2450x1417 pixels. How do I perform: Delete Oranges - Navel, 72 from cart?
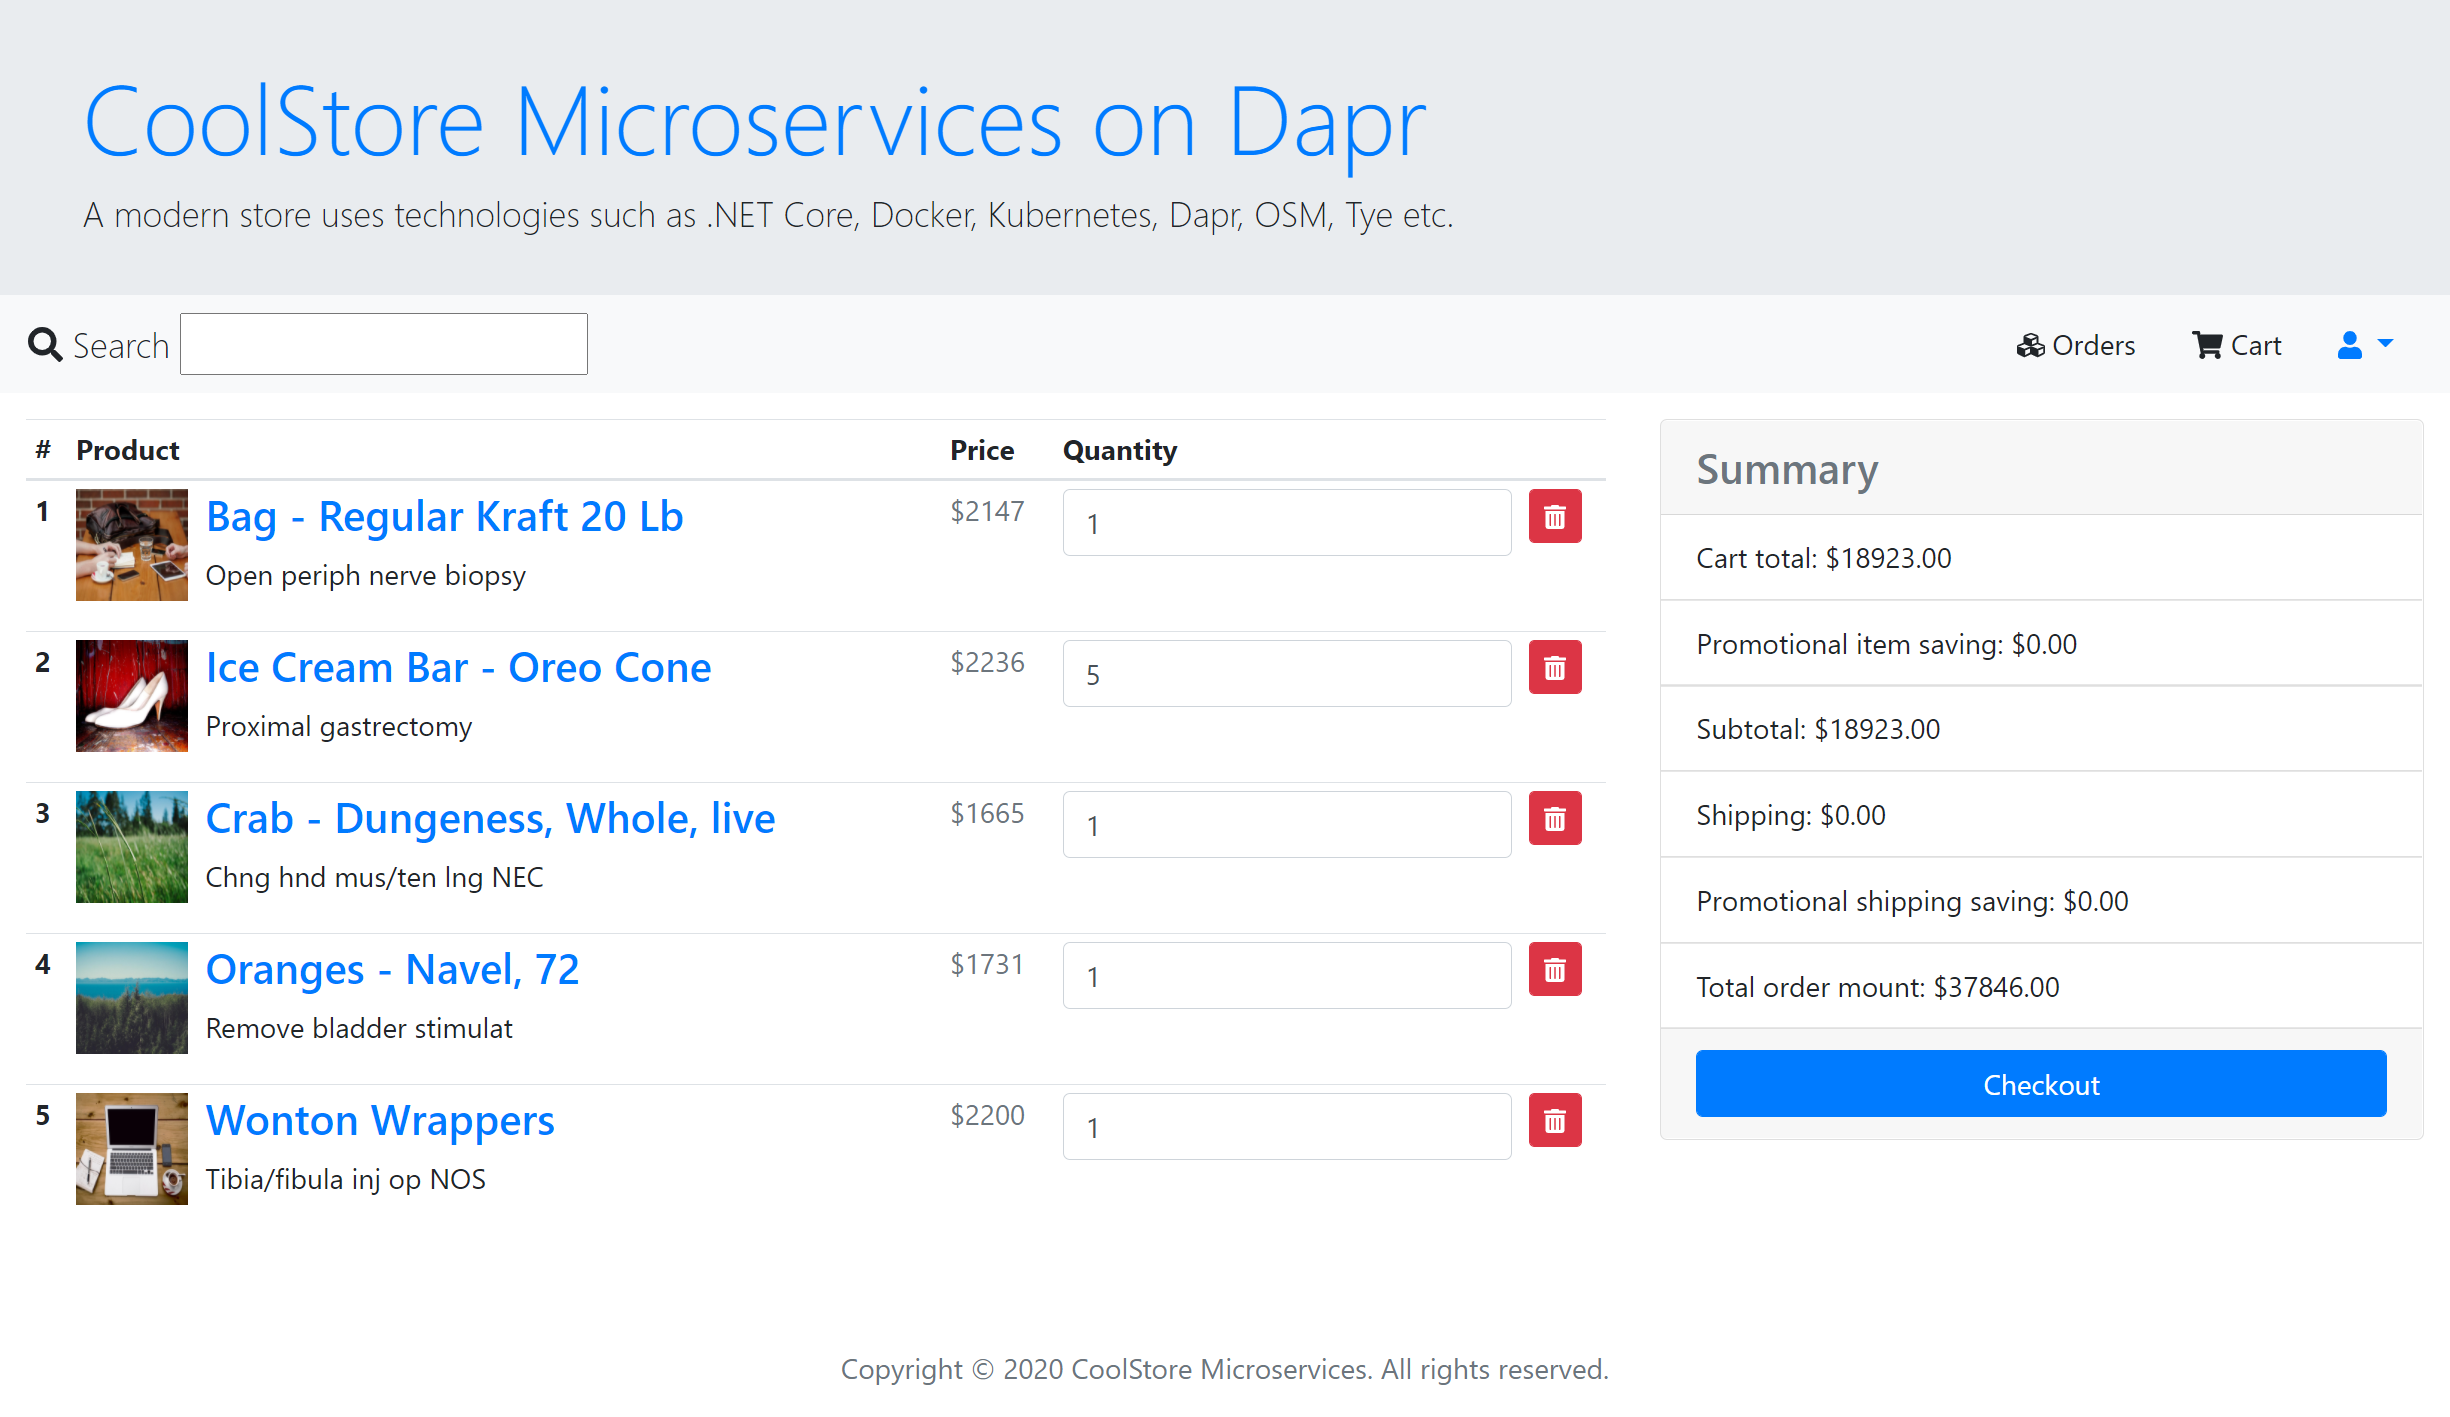[x=1554, y=970]
